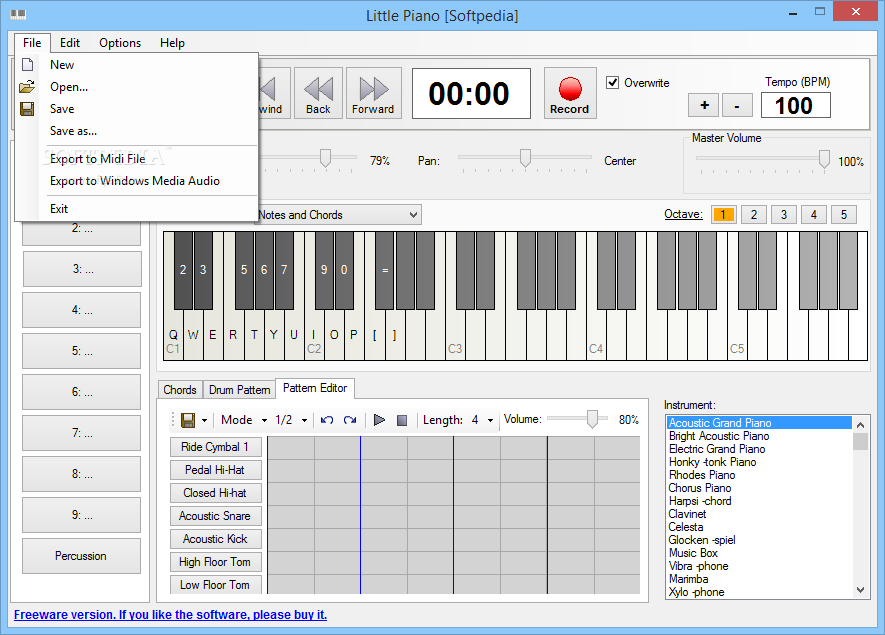Select track button 5: ...

82,351
